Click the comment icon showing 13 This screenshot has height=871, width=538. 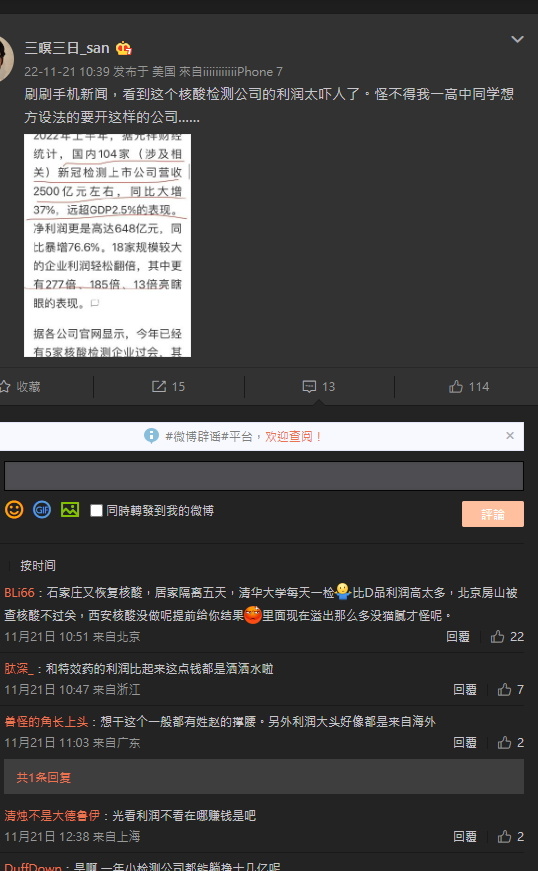pyautogui.click(x=309, y=387)
